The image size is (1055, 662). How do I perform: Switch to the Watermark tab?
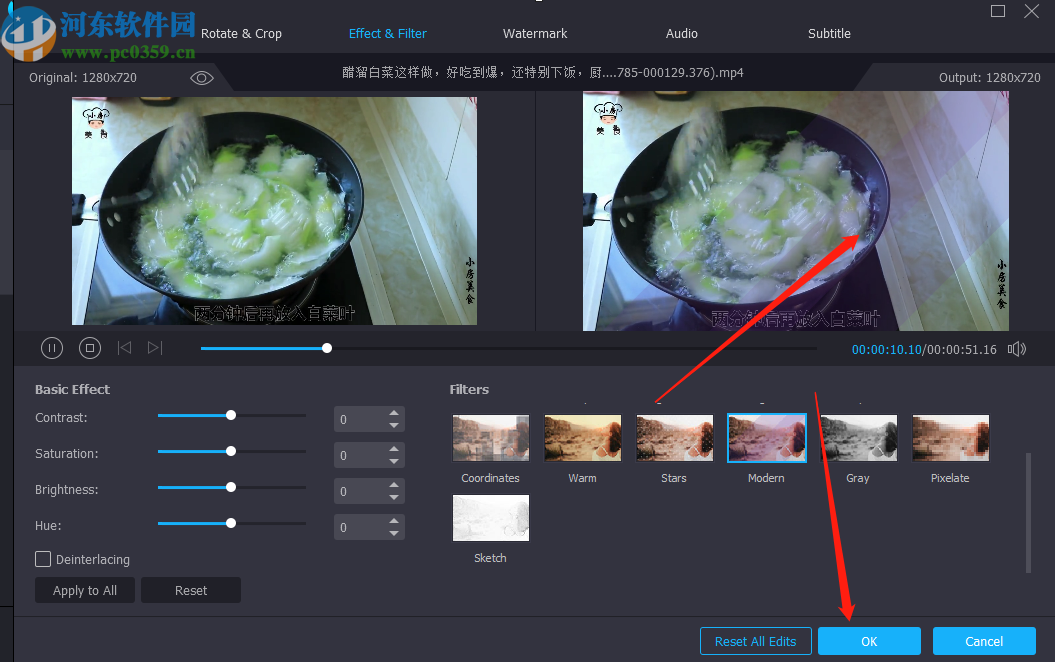click(x=534, y=33)
